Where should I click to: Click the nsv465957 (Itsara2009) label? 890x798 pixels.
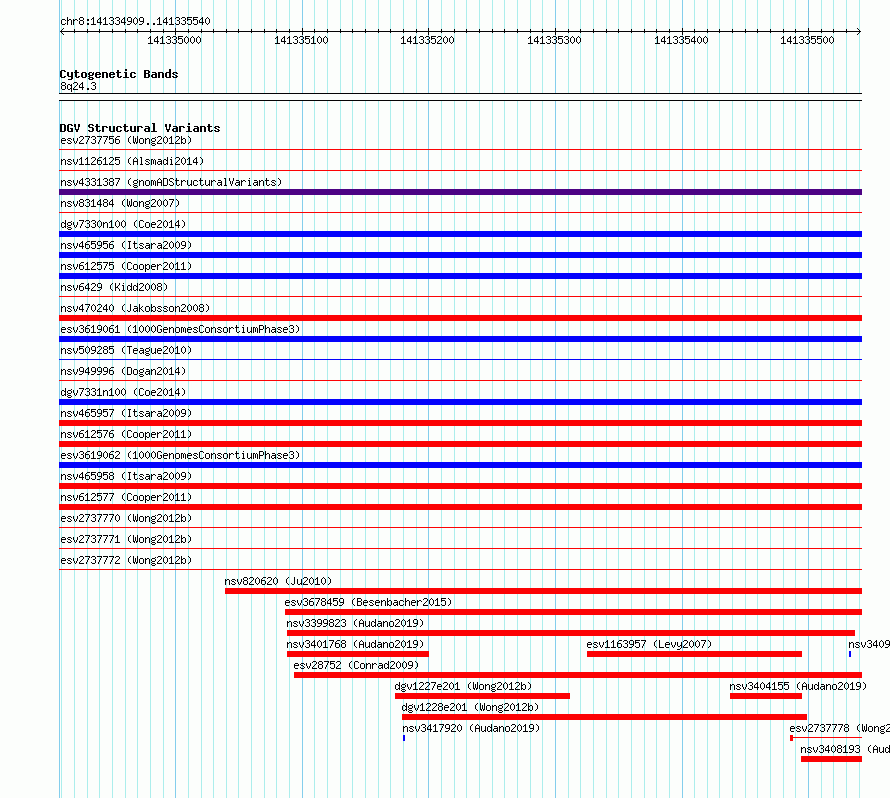tap(126, 413)
